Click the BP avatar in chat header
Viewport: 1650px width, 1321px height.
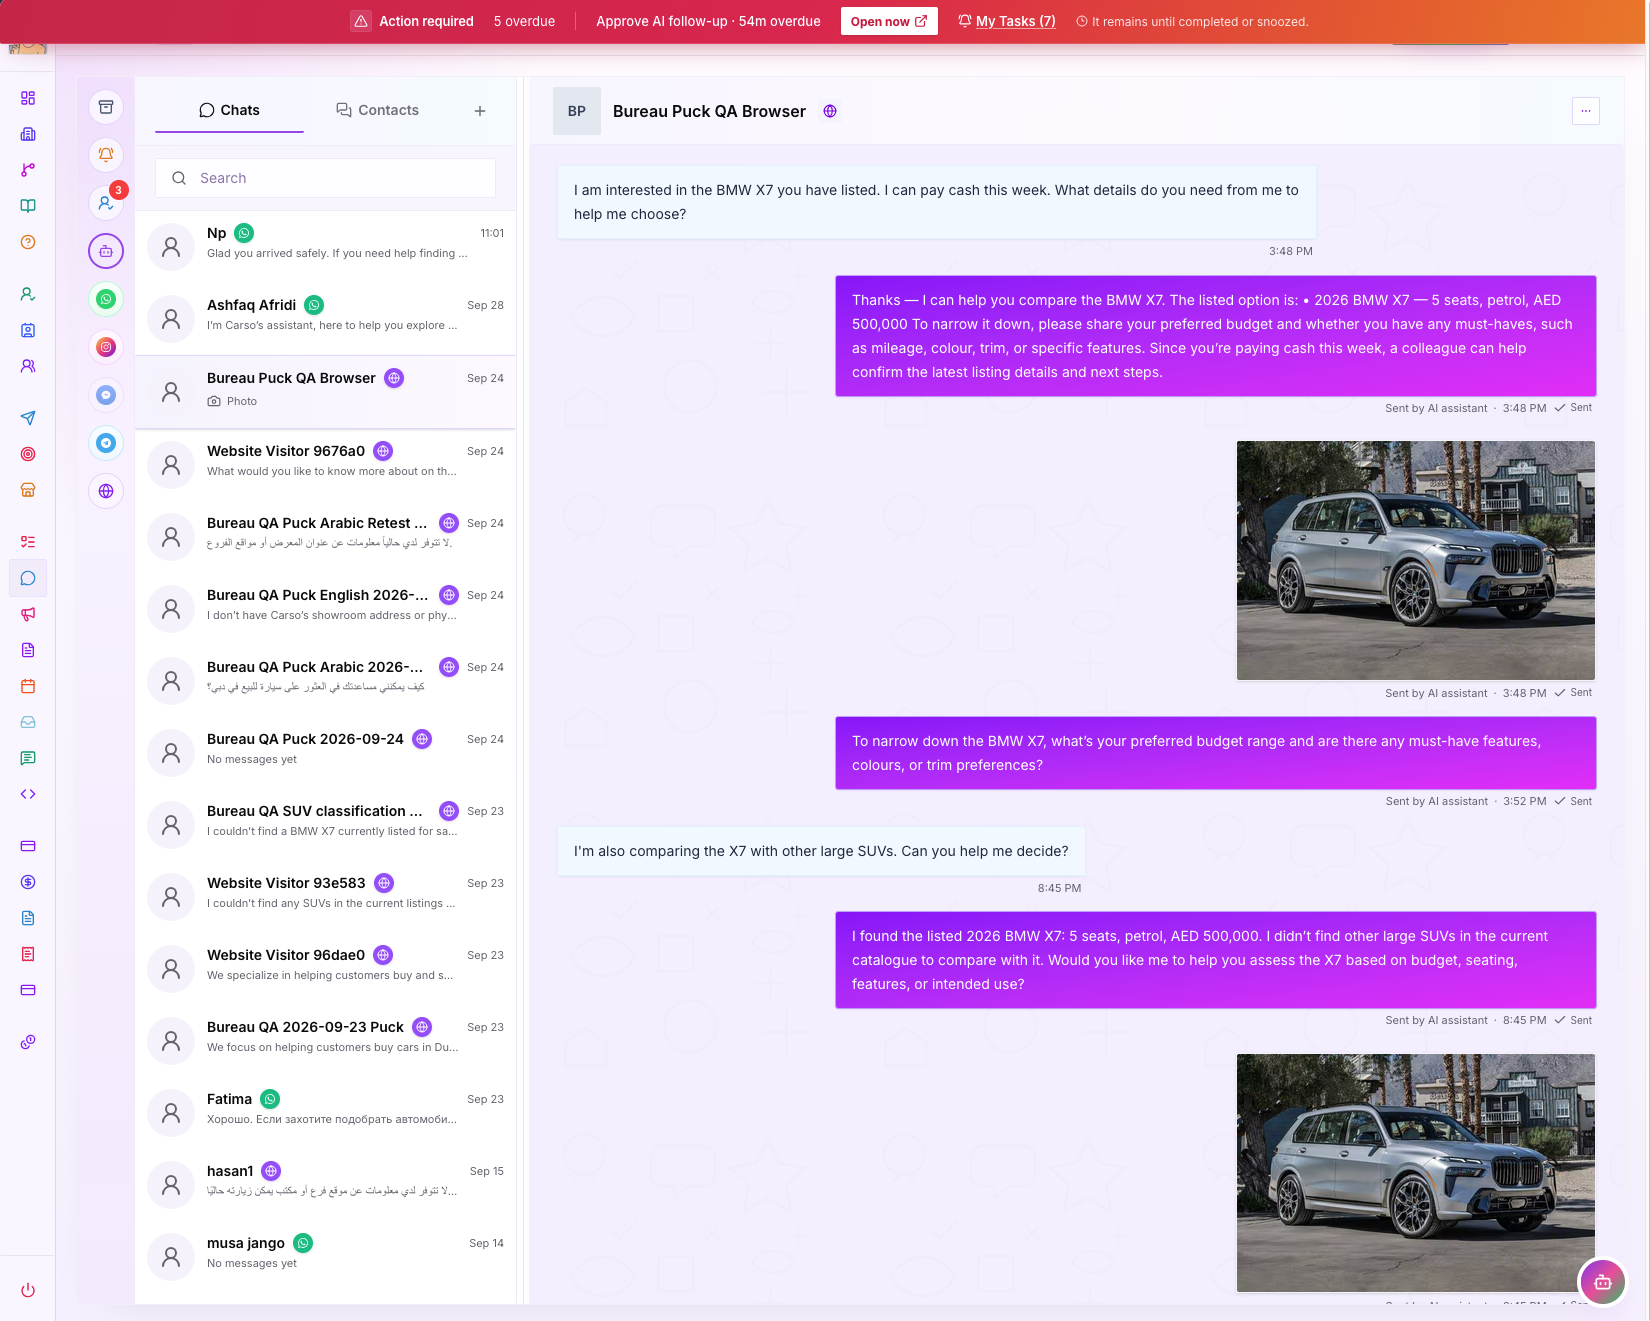(x=577, y=111)
